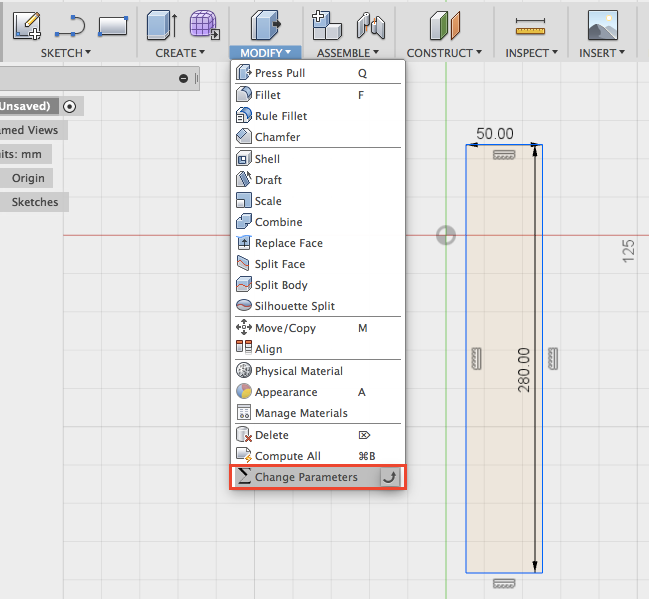Click the Joint icon in Assemble

coord(371,26)
